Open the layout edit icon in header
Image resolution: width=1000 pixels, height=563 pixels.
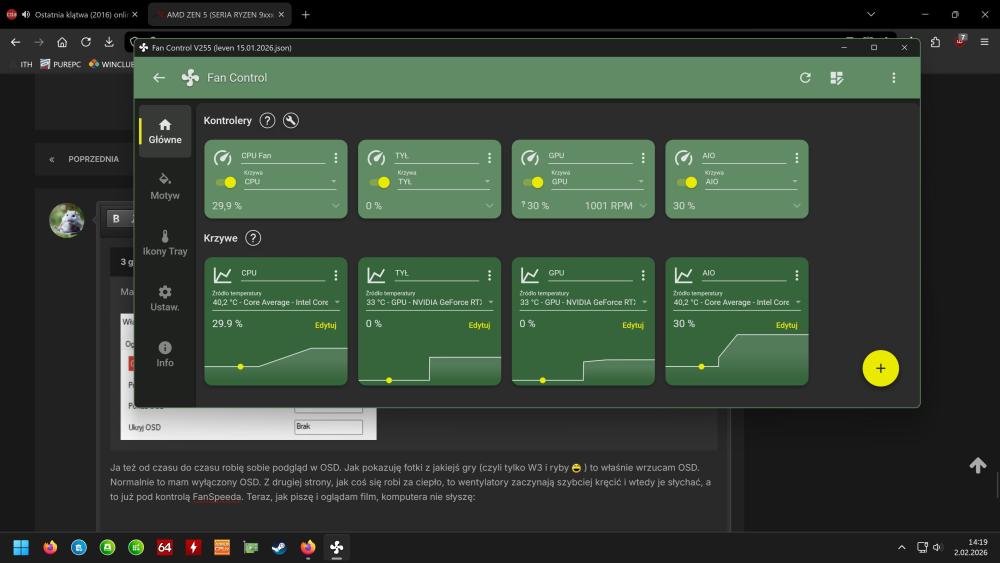tap(837, 78)
